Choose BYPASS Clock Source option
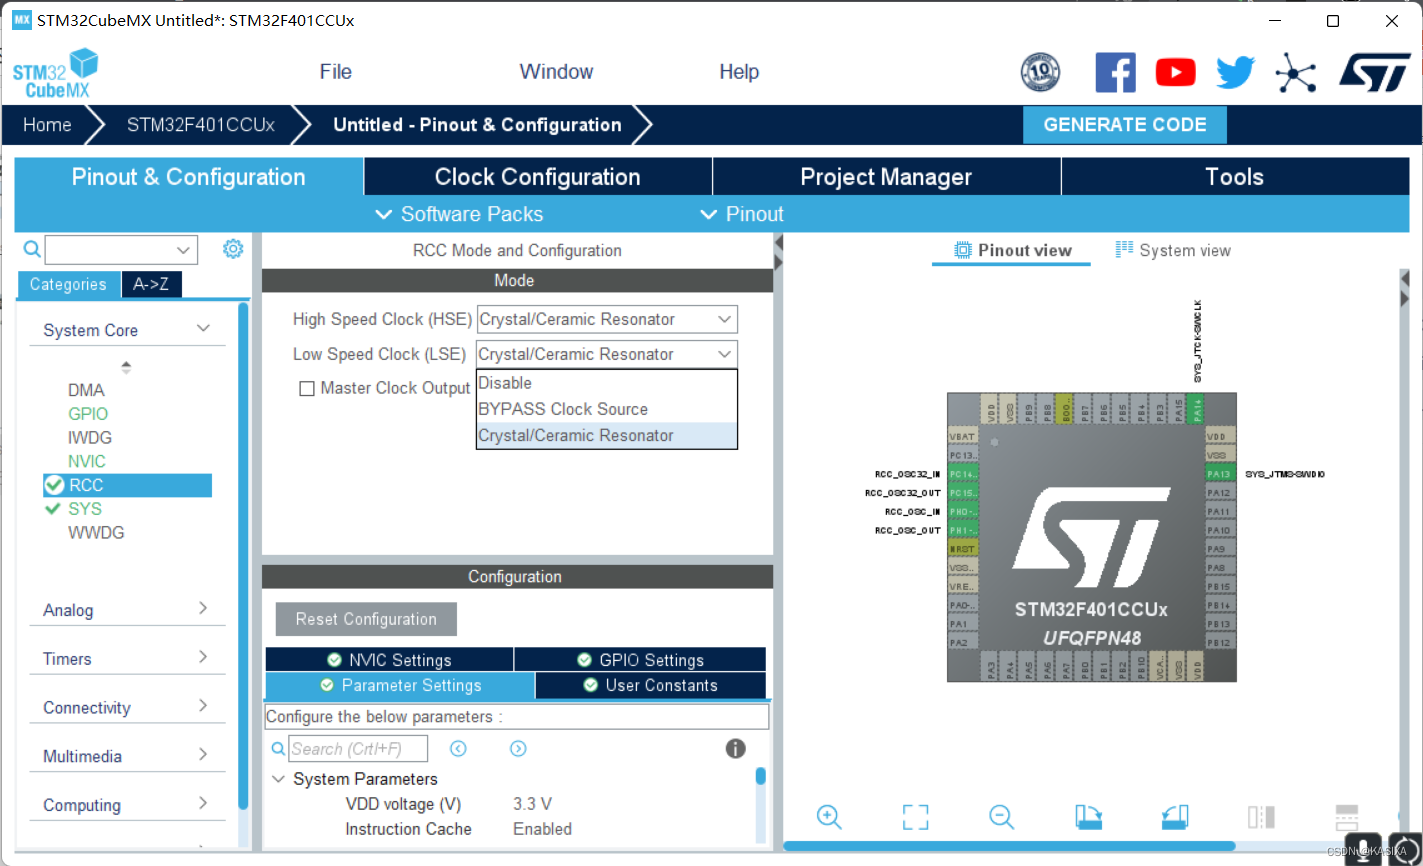This screenshot has height=866, width=1423. (x=607, y=409)
